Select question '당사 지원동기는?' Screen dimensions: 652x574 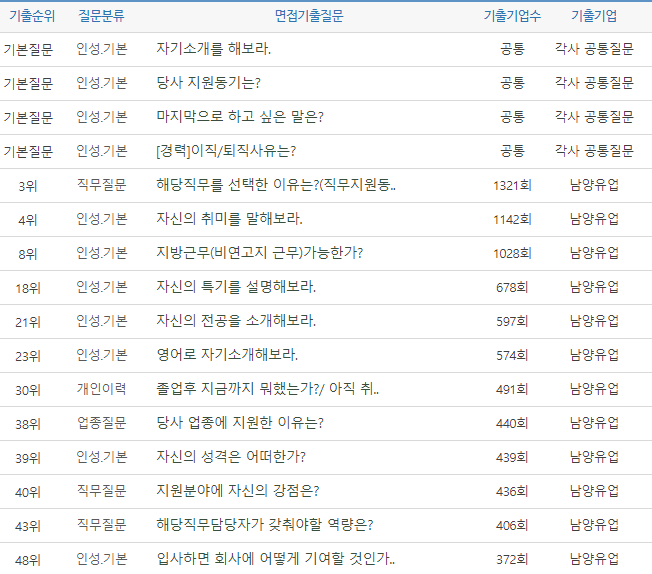pos(208,83)
